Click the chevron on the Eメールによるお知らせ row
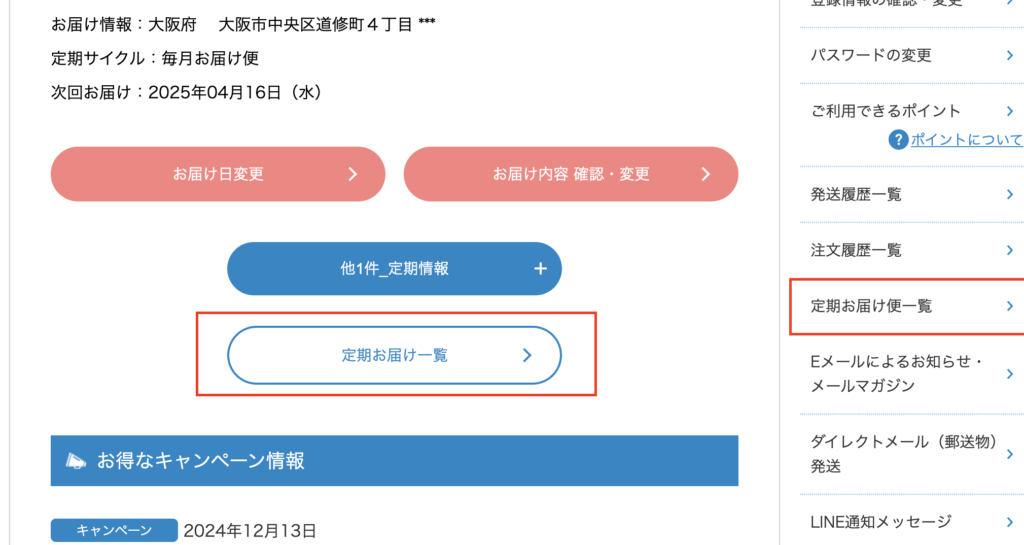The image size is (1024, 545). click(1010, 371)
